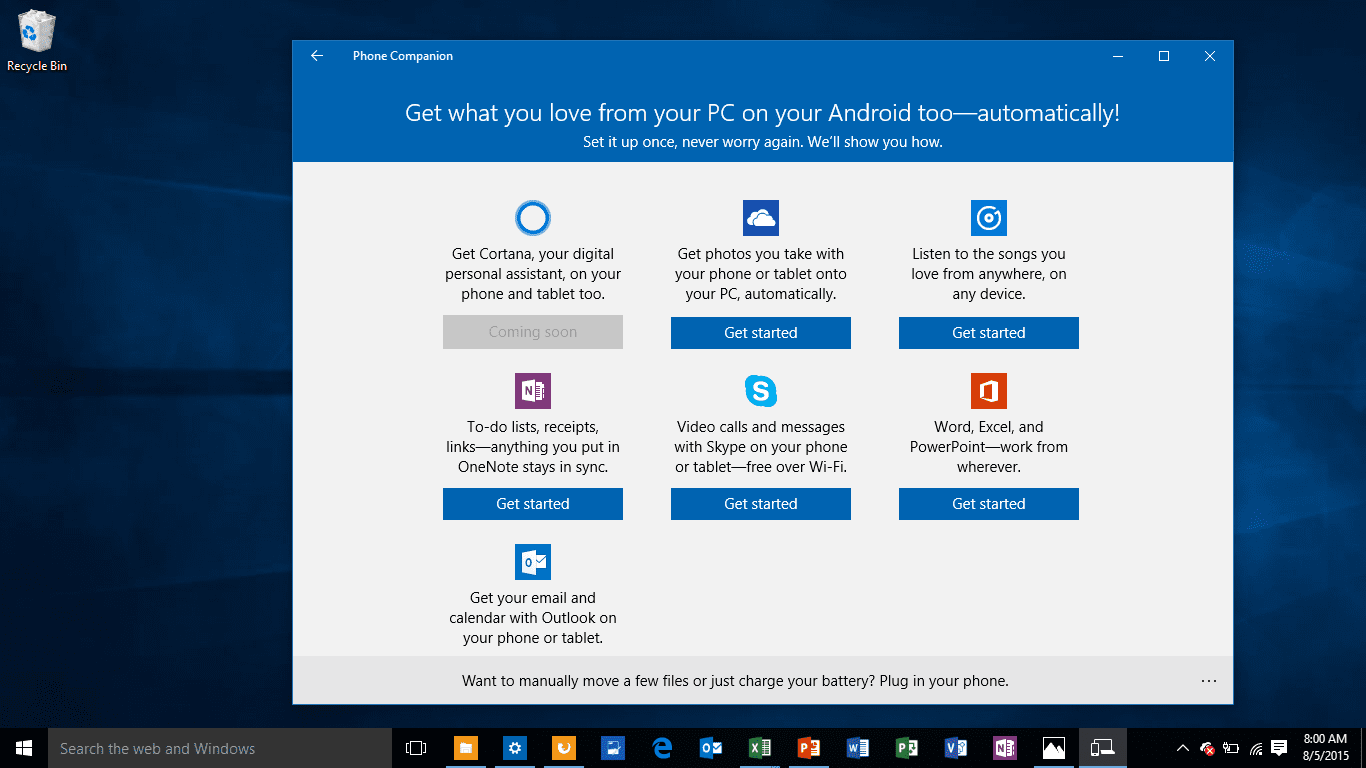Click the Search the web and Windows box
1366x768 pixels.
point(220,748)
